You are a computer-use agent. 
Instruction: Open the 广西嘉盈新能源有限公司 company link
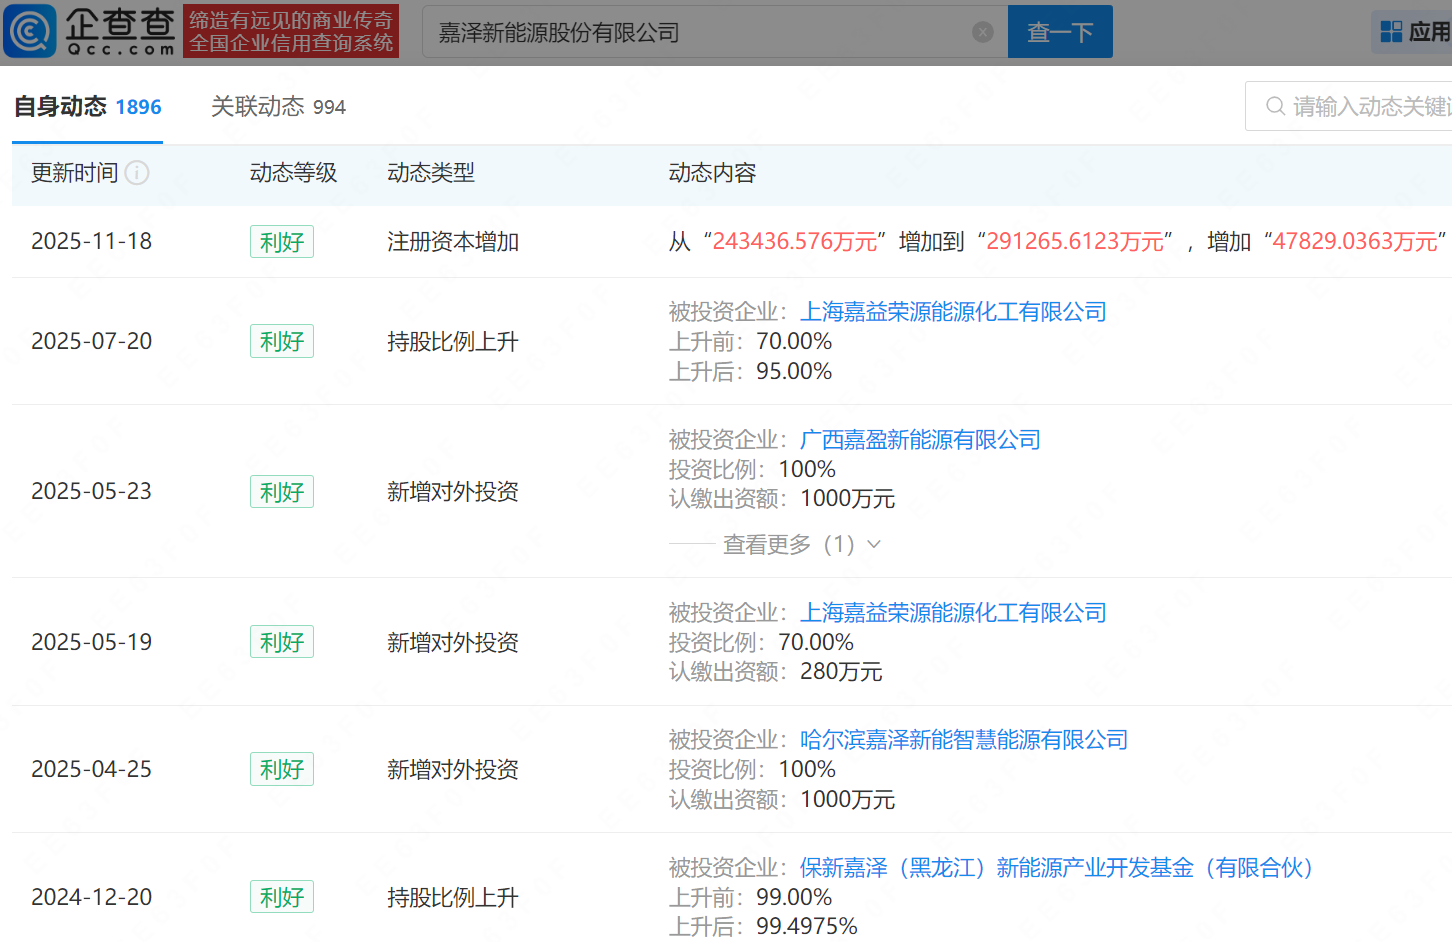919,439
